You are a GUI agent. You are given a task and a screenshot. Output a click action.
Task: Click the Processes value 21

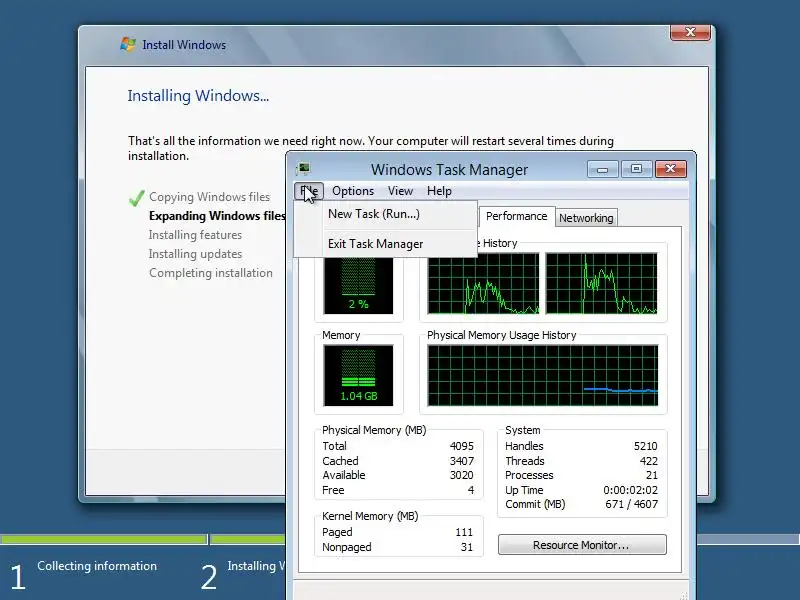pos(652,476)
